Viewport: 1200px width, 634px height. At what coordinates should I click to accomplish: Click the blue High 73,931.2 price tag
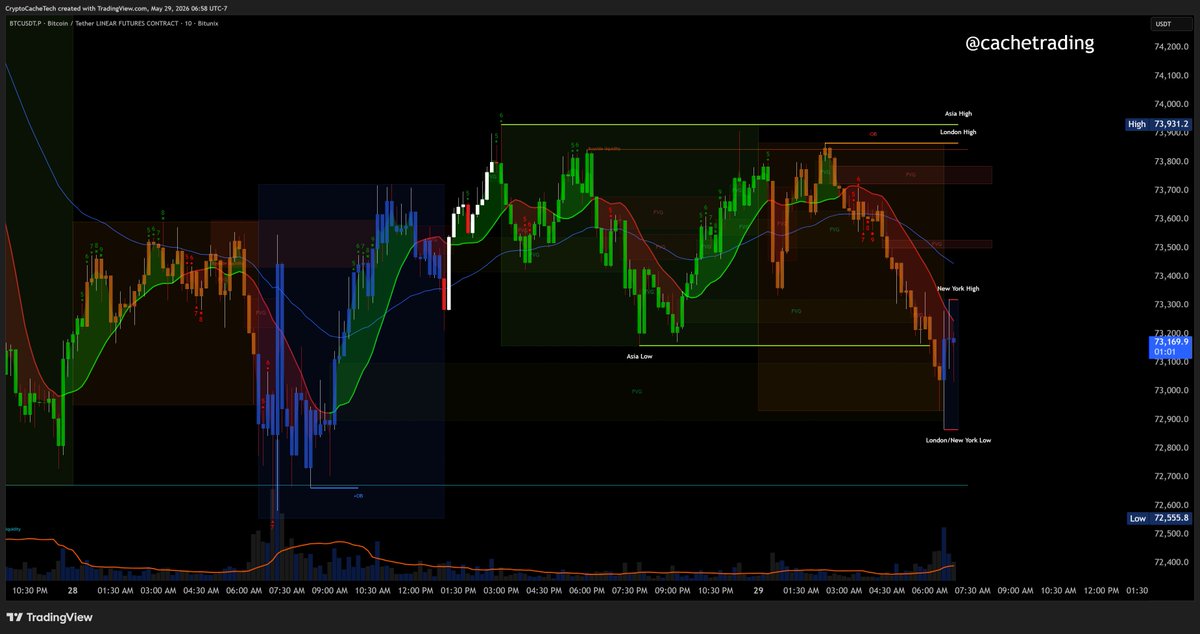pyautogui.click(x=1159, y=124)
